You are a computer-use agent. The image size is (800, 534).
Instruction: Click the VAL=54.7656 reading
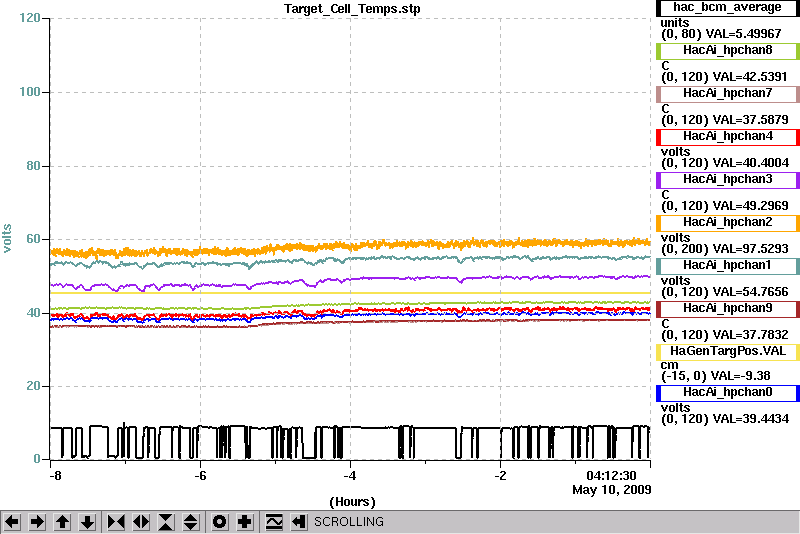[751, 292]
